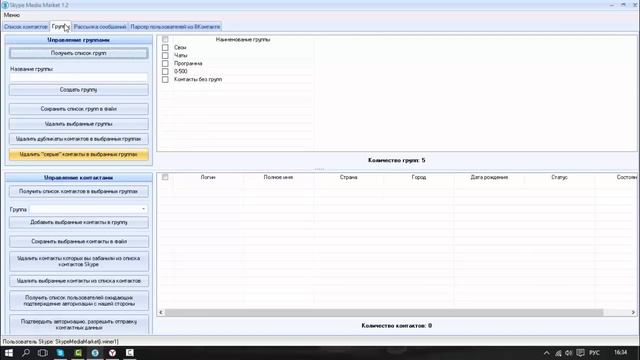Switch to the active round Skype Media Market taskbar icon
Screen dimensions: 640x360
pos(95,353)
